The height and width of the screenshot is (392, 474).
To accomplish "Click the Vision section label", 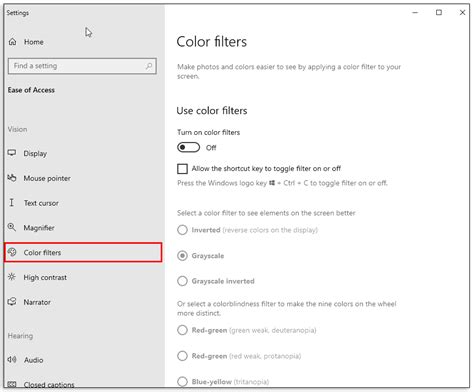I will point(17,129).
